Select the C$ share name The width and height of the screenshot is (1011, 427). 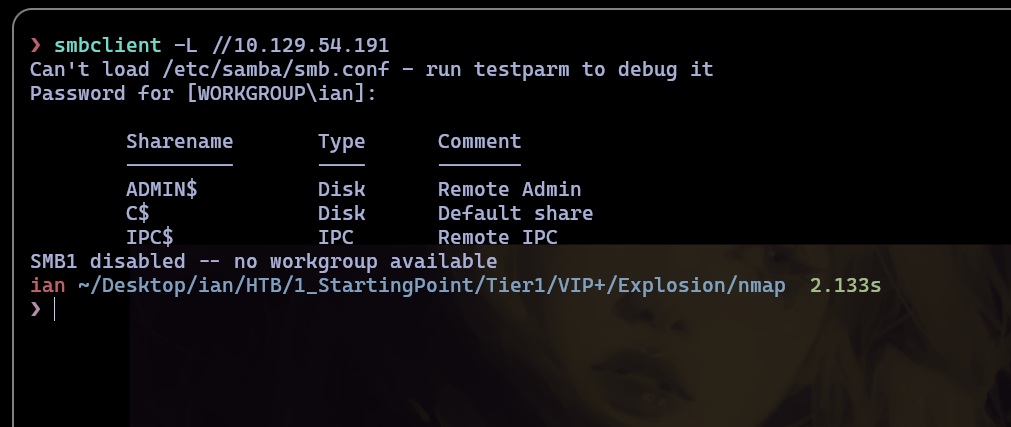(x=138, y=213)
